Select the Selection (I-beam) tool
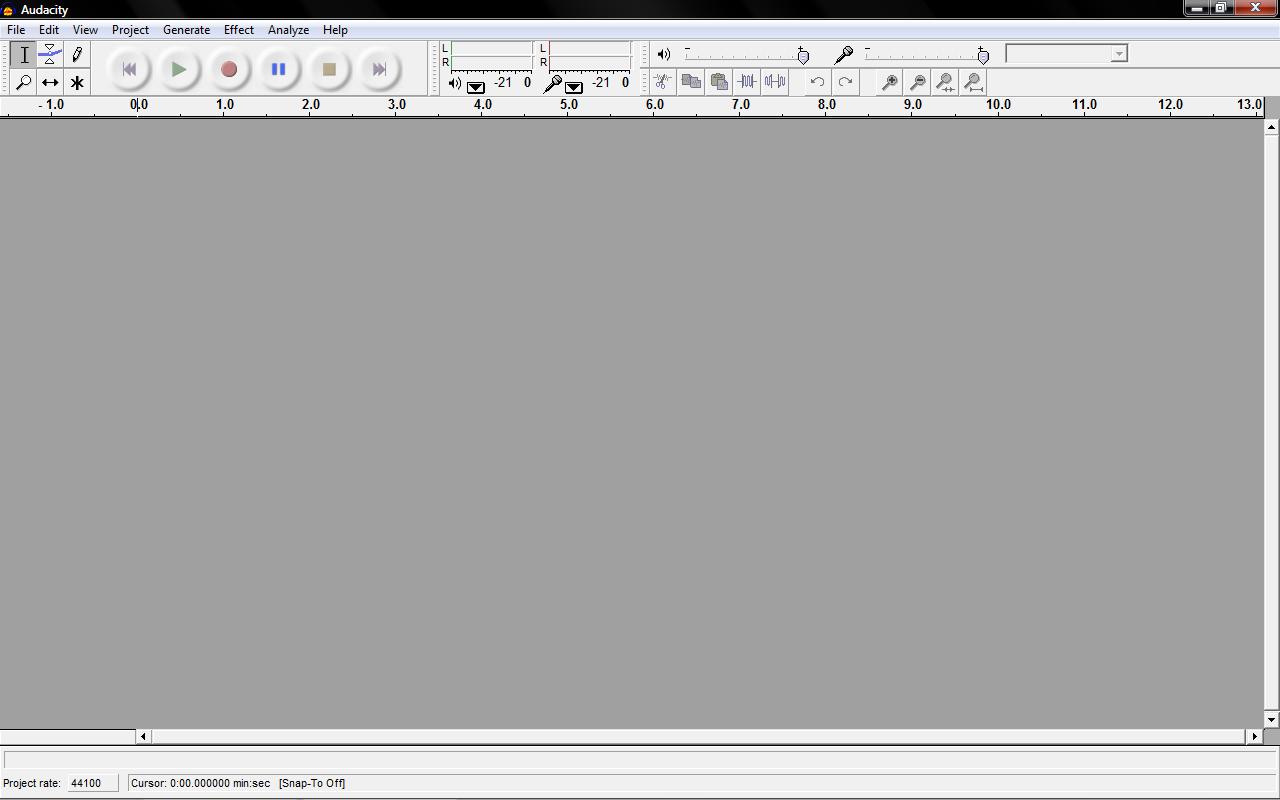This screenshot has height=800, width=1280. (x=24, y=55)
